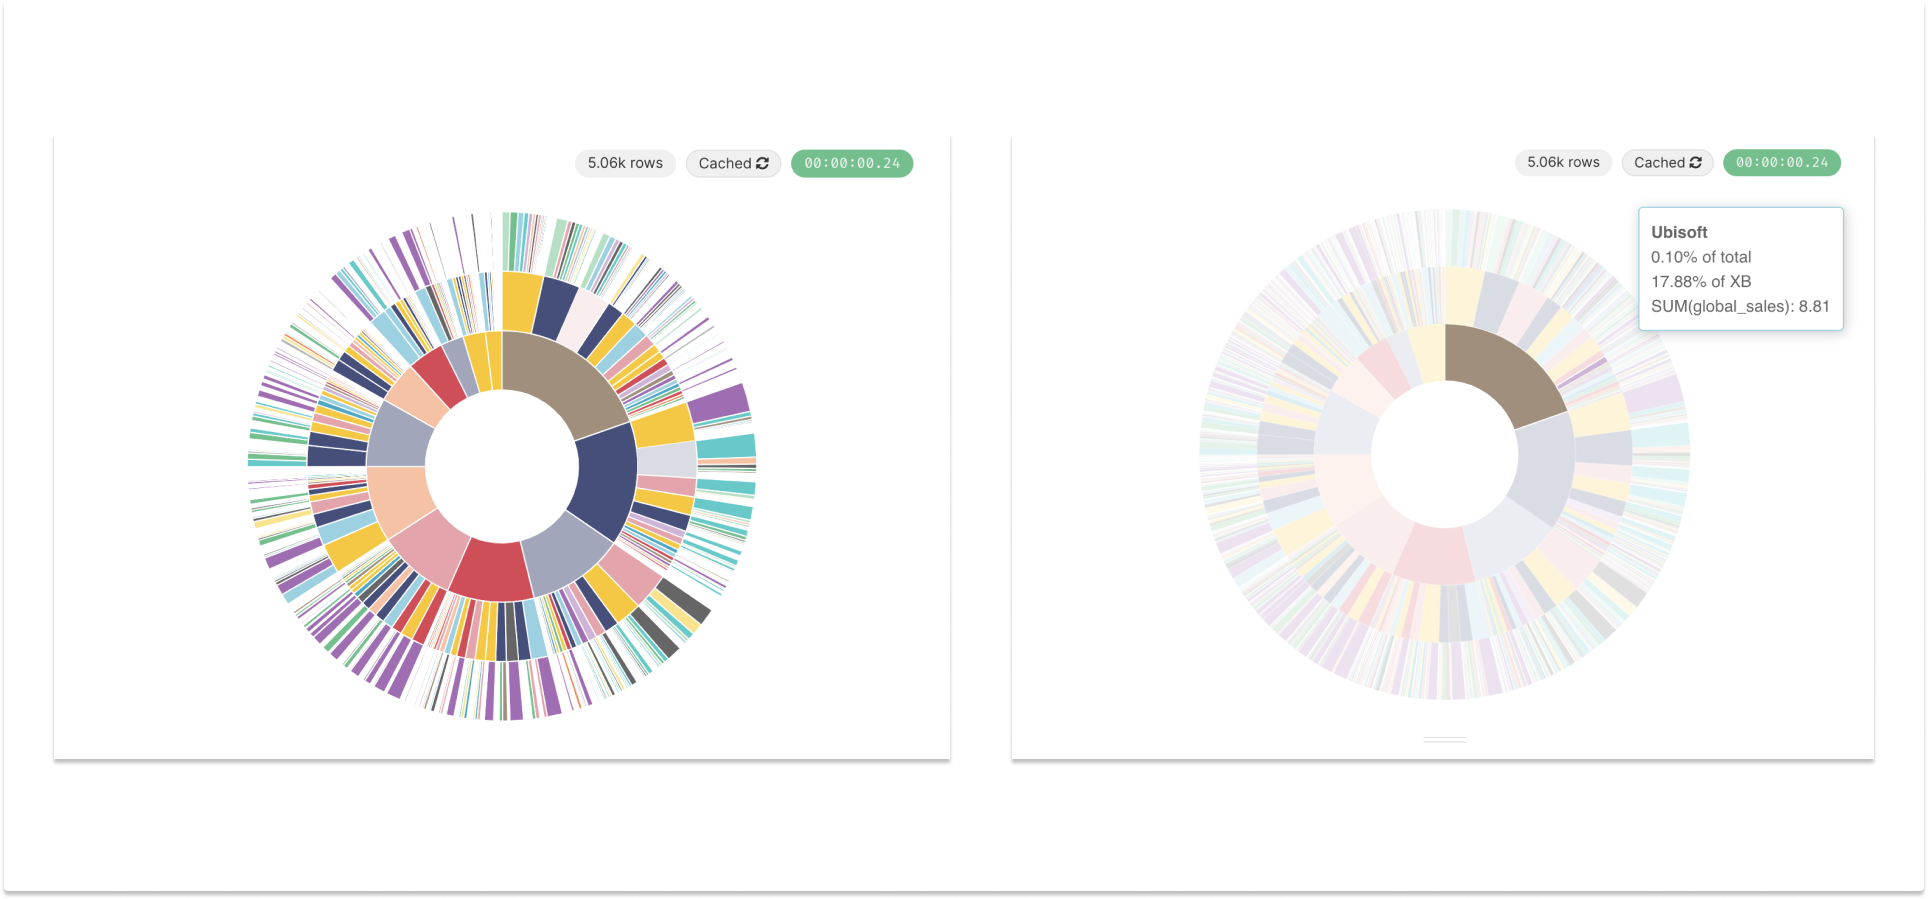Click the white center hole of right sunburst
Viewport: 1928px width, 899px height.
pyautogui.click(x=1444, y=455)
